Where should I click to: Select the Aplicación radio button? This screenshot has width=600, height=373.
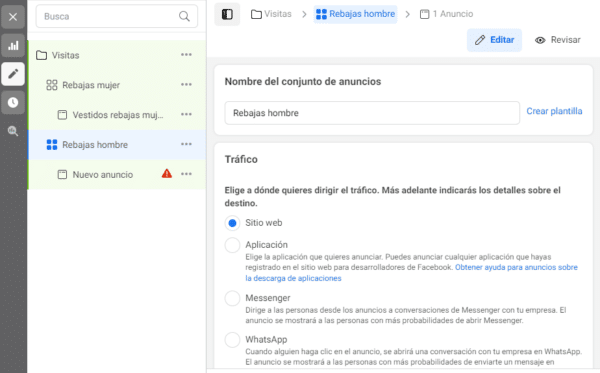coord(232,245)
